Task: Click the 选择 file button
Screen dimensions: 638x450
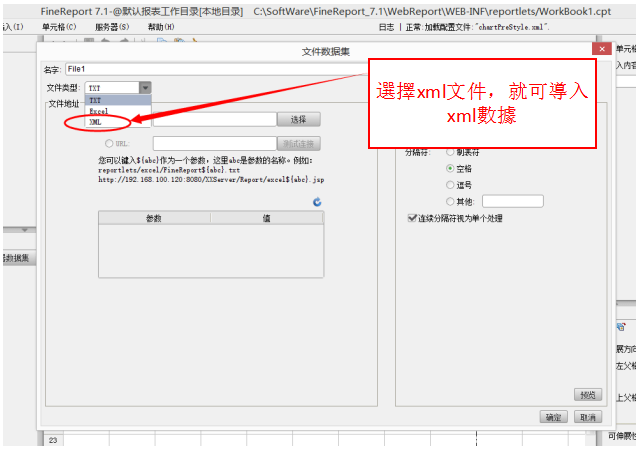Action: [299, 120]
